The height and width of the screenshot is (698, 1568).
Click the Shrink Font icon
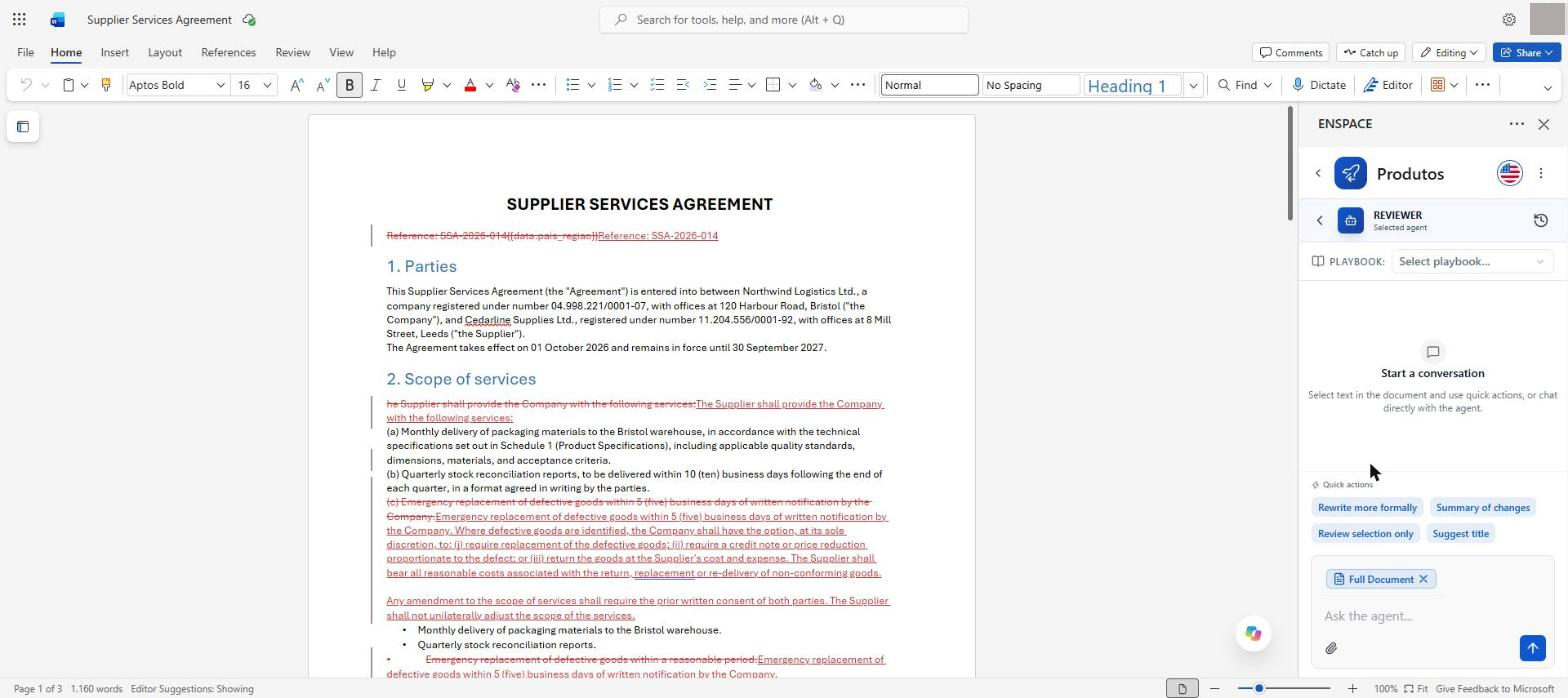tap(322, 85)
